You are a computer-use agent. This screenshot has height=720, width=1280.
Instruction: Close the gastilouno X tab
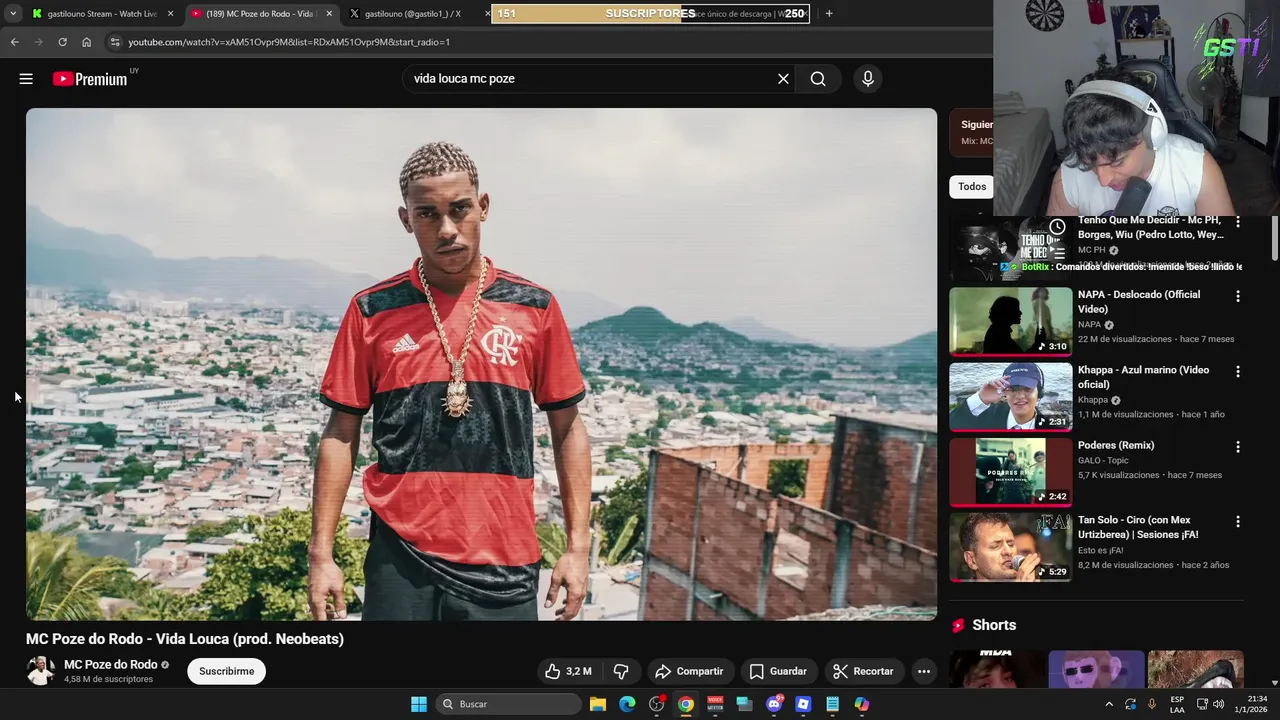[x=488, y=14]
